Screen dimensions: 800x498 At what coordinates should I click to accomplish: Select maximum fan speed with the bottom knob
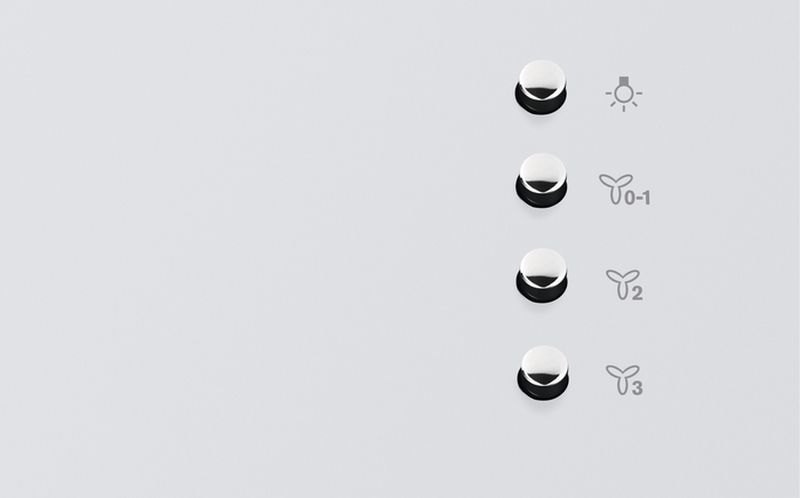coord(543,373)
